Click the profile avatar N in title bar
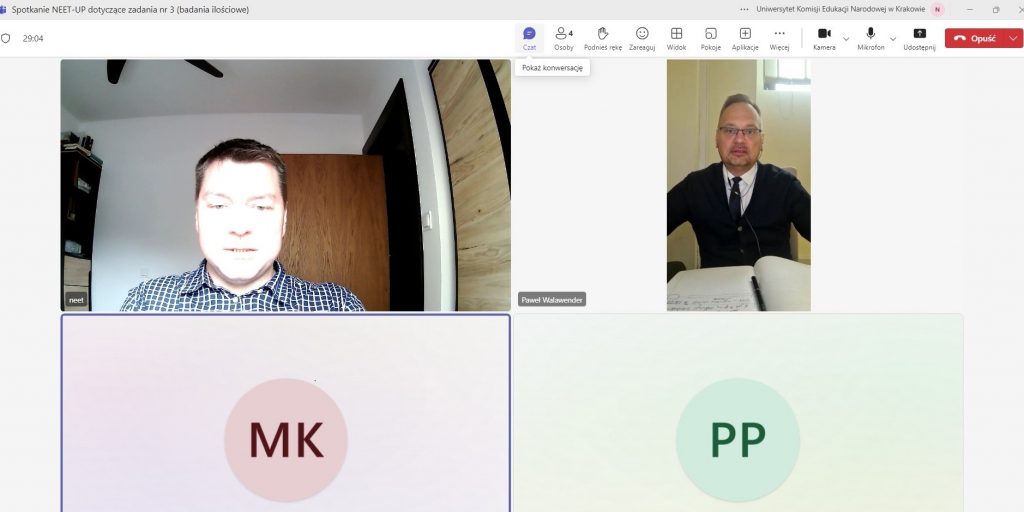1024x512 pixels. pos(937,9)
